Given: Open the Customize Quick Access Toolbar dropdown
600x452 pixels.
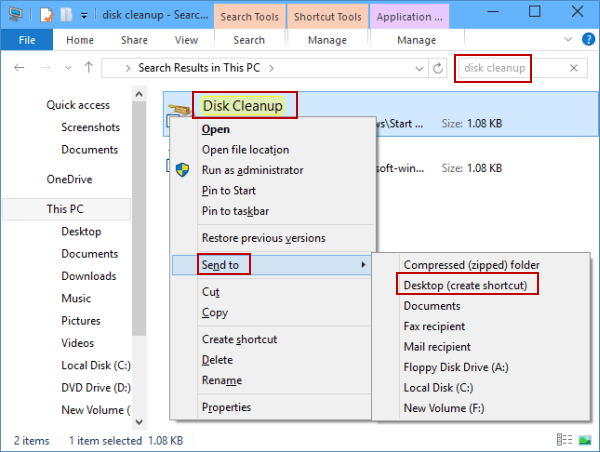Looking at the screenshot, I should point(84,16).
